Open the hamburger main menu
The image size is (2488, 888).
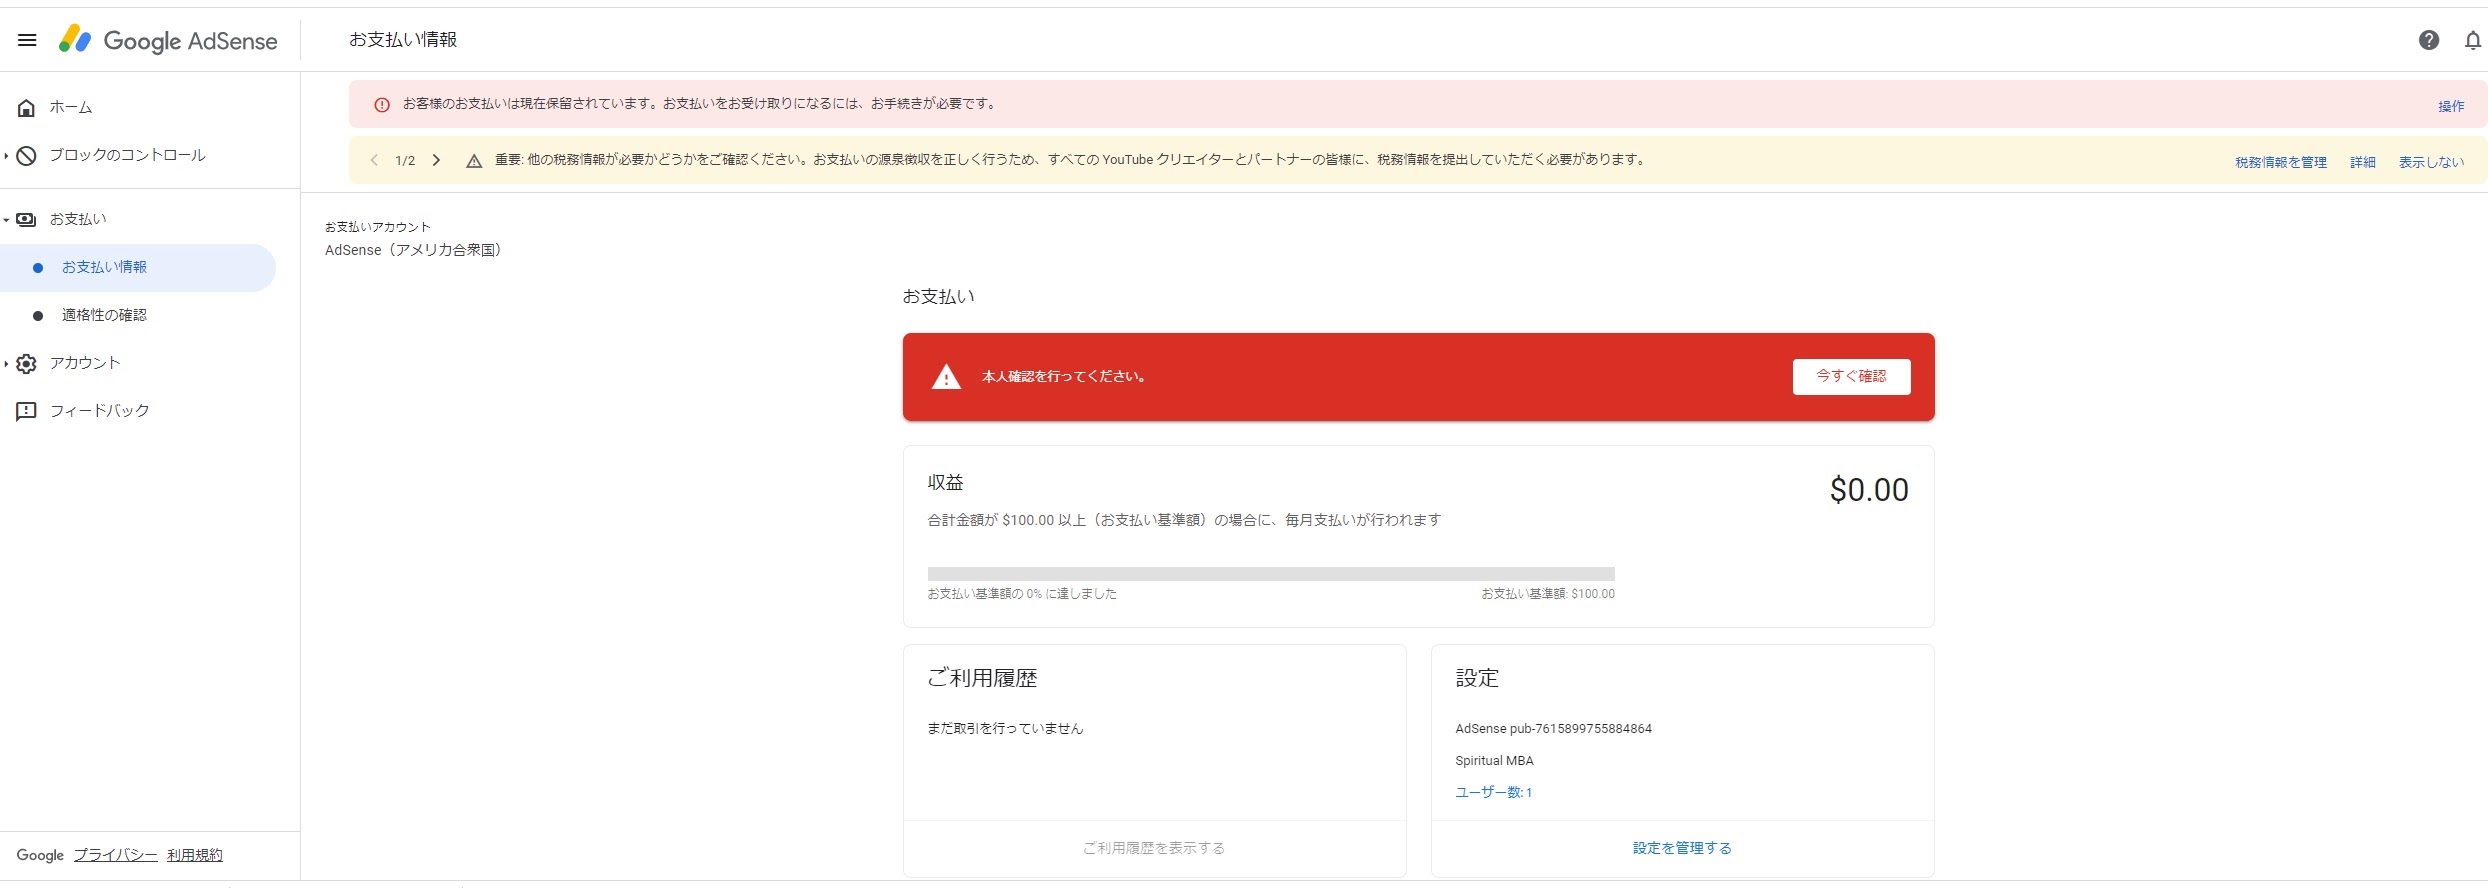(27, 40)
